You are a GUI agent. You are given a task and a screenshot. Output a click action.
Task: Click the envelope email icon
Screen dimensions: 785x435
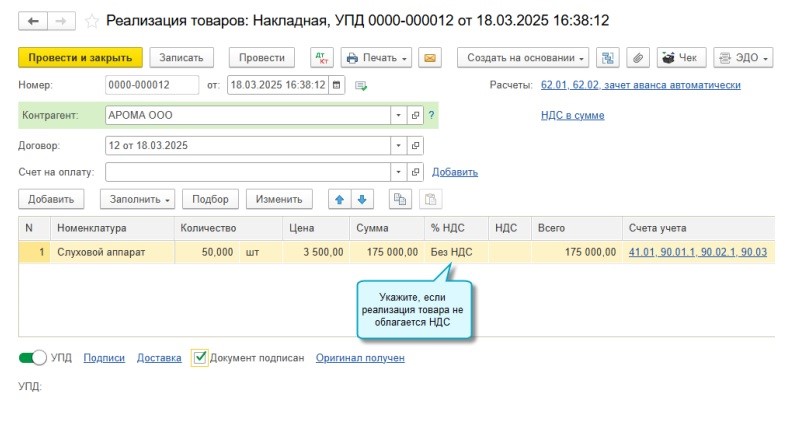click(431, 58)
